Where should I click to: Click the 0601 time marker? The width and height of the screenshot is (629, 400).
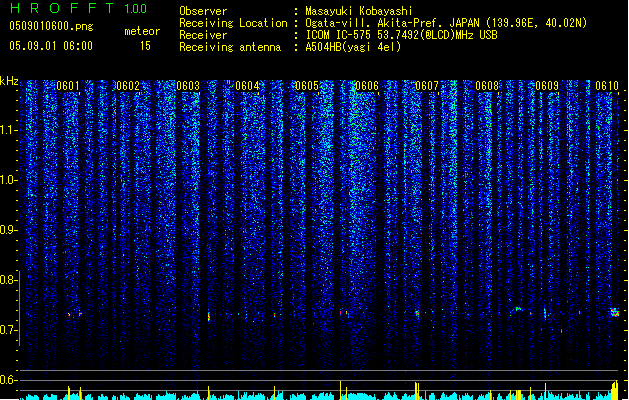[68, 86]
